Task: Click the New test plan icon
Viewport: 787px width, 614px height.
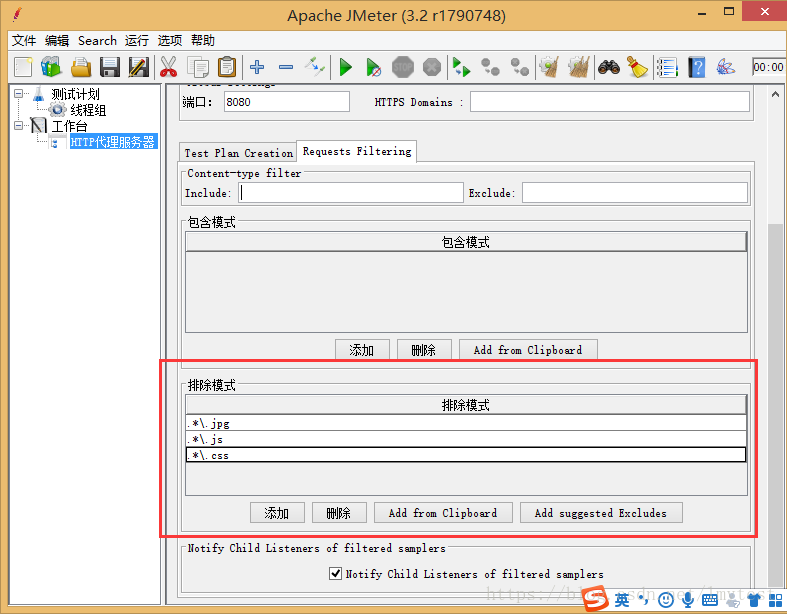Action: 23,67
